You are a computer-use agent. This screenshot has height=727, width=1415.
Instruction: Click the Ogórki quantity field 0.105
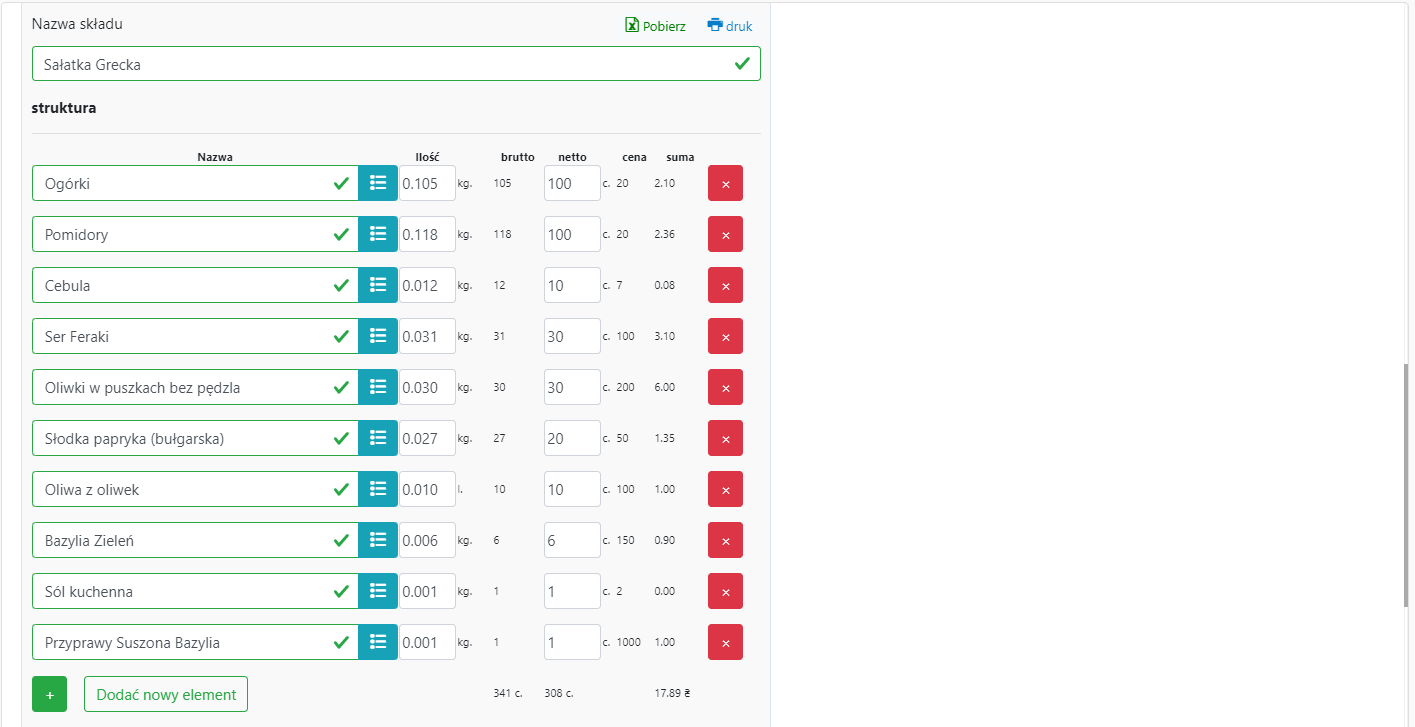click(x=427, y=184)
